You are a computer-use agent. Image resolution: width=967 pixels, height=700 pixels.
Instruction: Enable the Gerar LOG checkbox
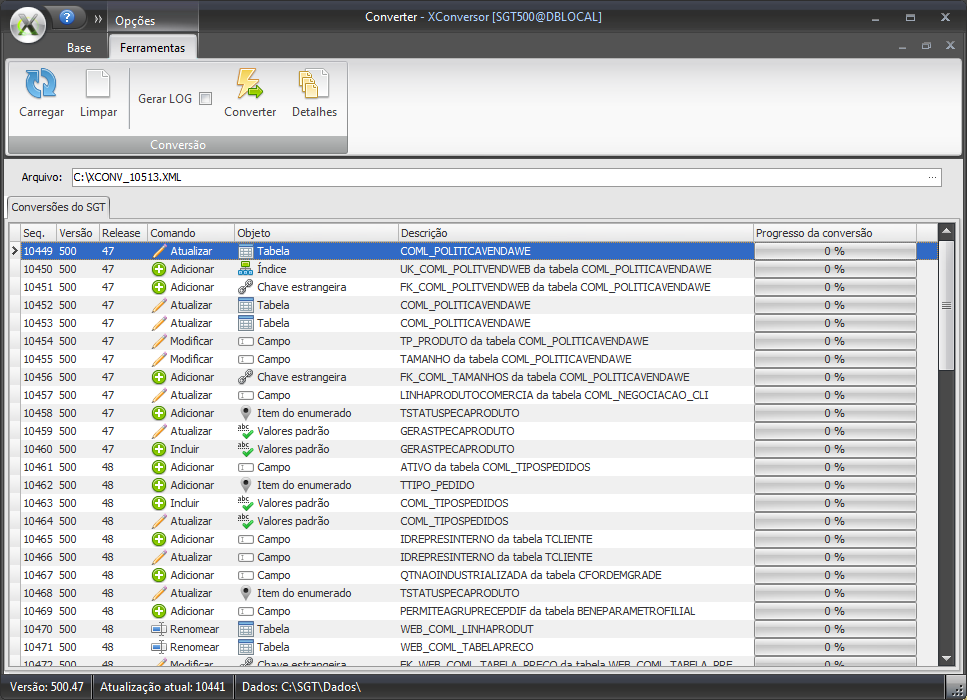pos(205,99)
